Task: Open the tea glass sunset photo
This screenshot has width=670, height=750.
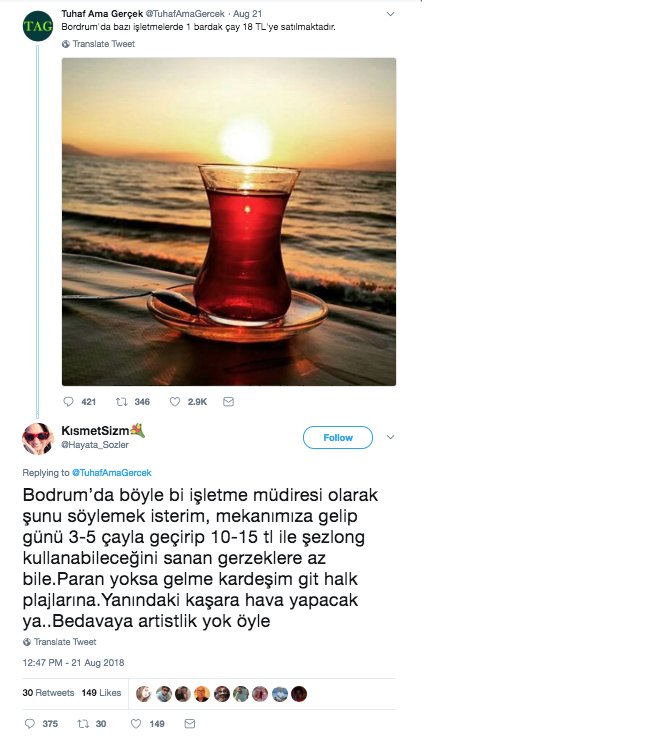Action: point(229,221)
